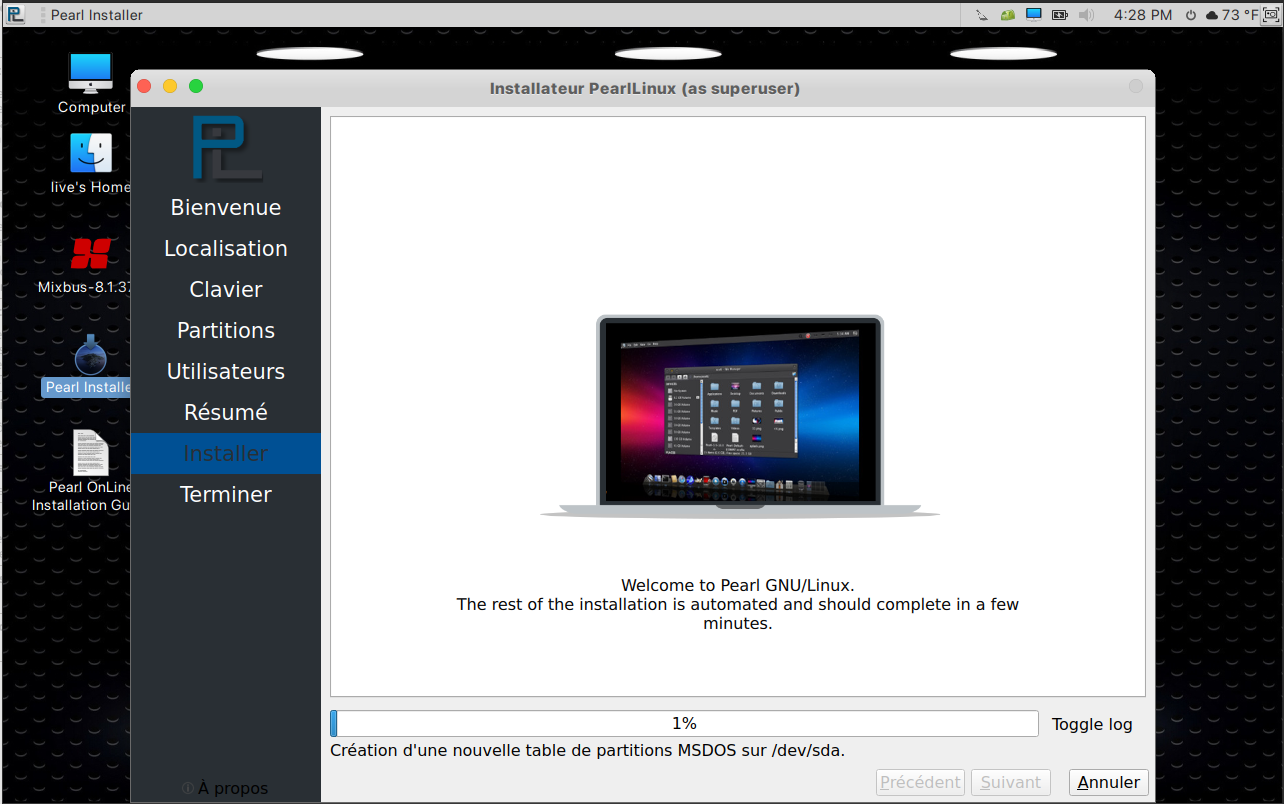Image resolution: width=1284 pixels, height=804 pixels.
Task: Toggle log view of the installation
Action: (x=1092, y=724)
